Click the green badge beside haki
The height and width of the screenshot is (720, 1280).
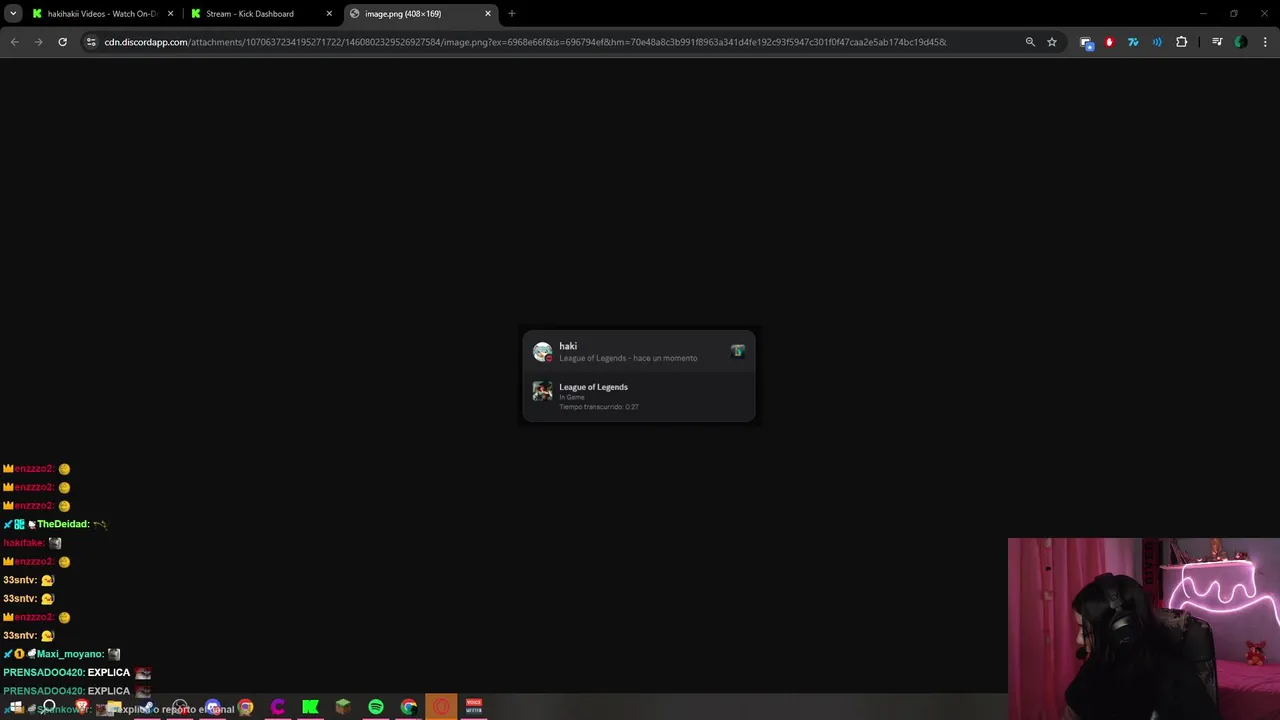[x=738, y=351]
